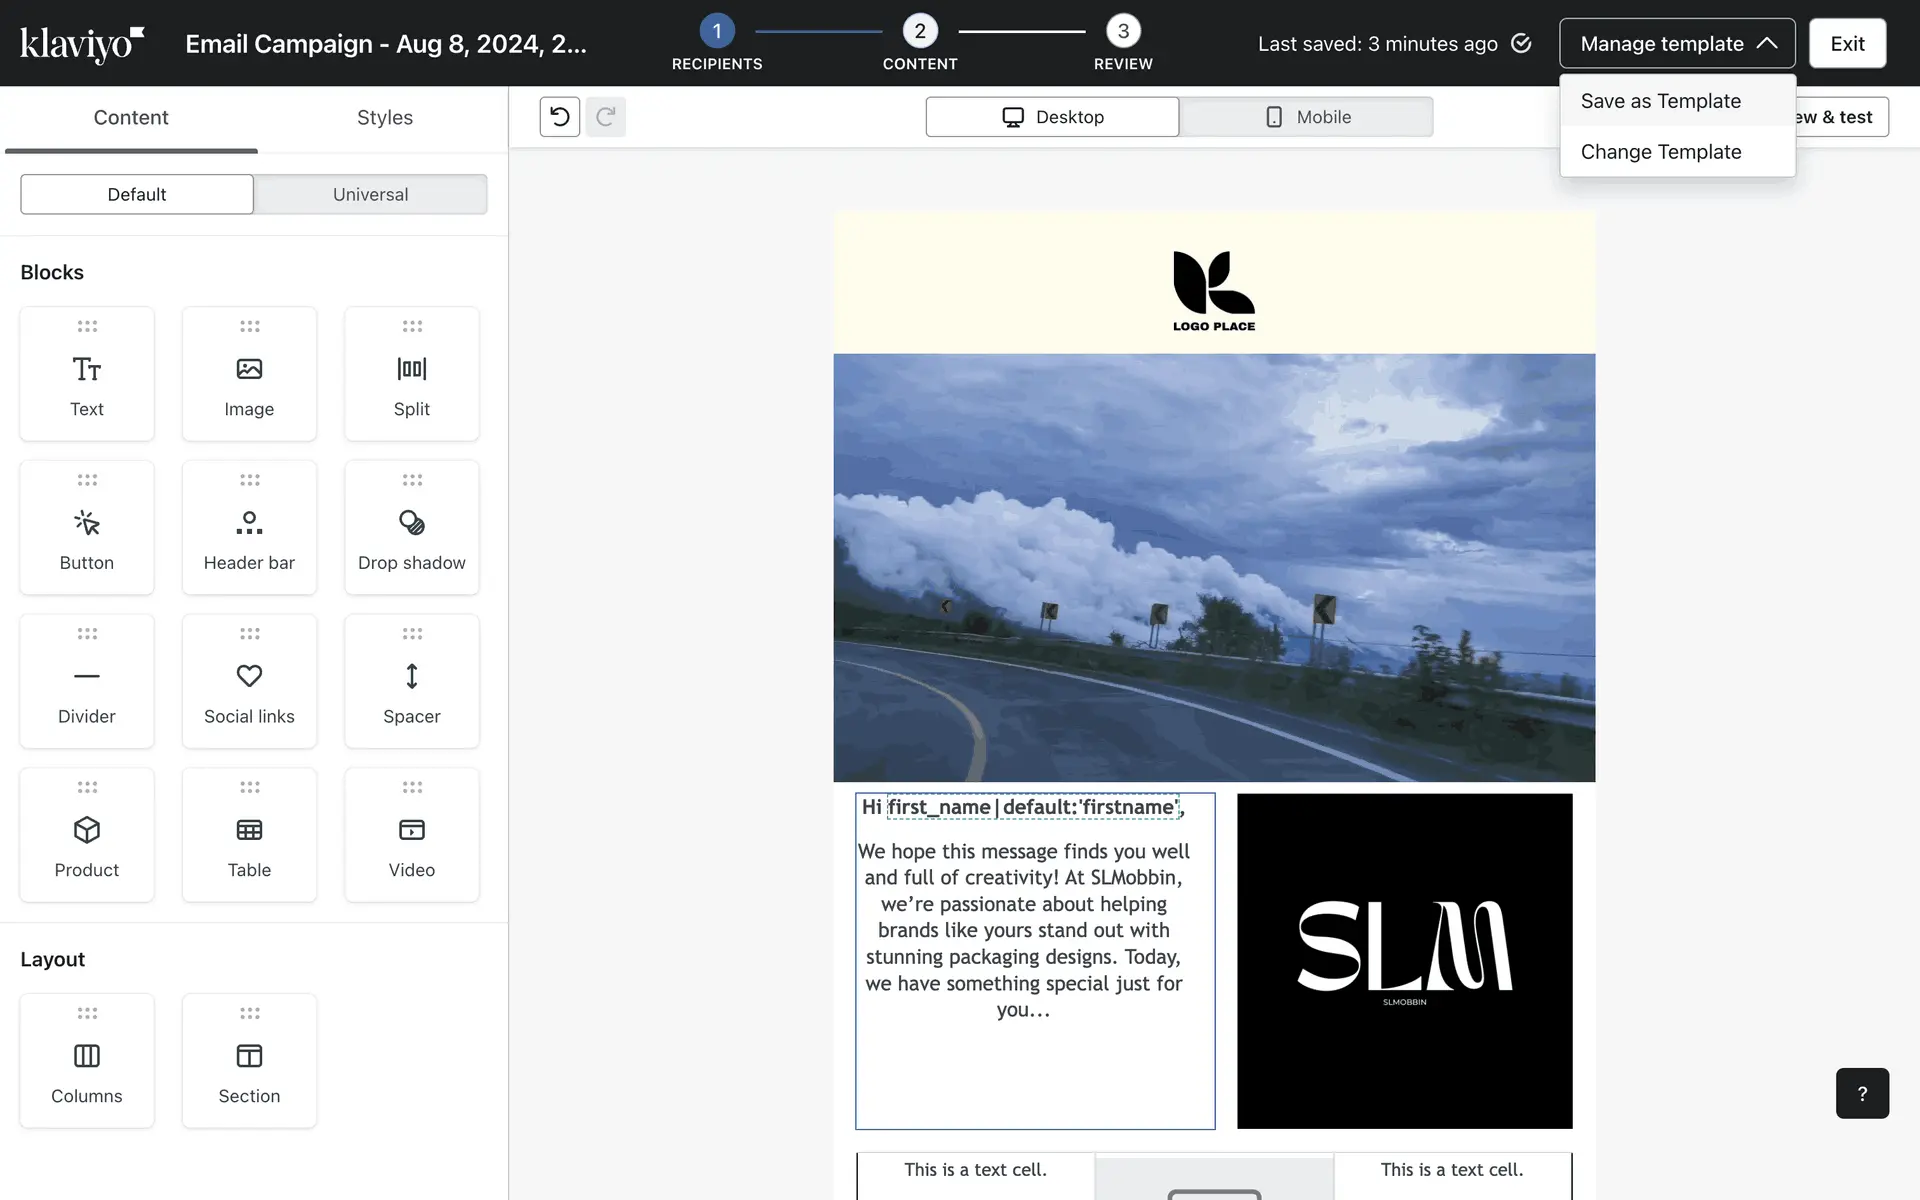The image size is (1920, 1200).
Task: Select the Text block icon
Action: pos(87,370)
